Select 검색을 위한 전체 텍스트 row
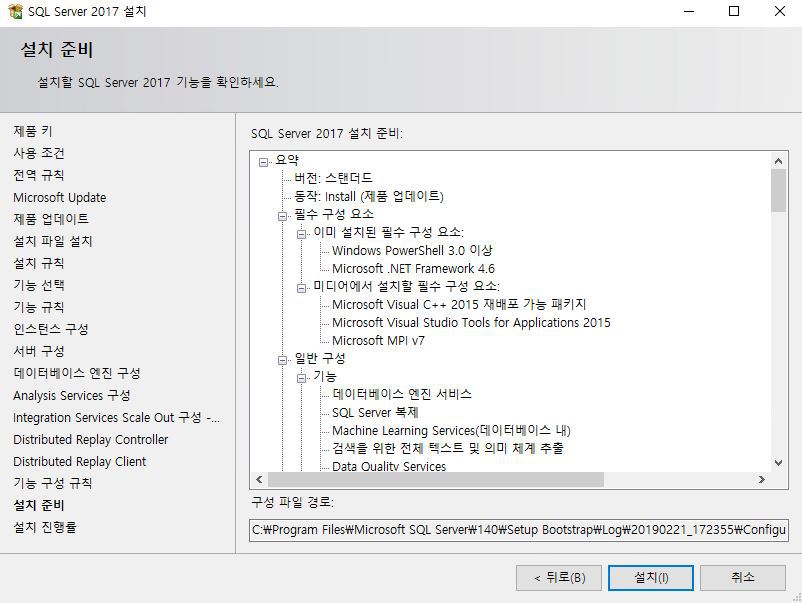Viewport: 802px width, 603px height. 448,449
